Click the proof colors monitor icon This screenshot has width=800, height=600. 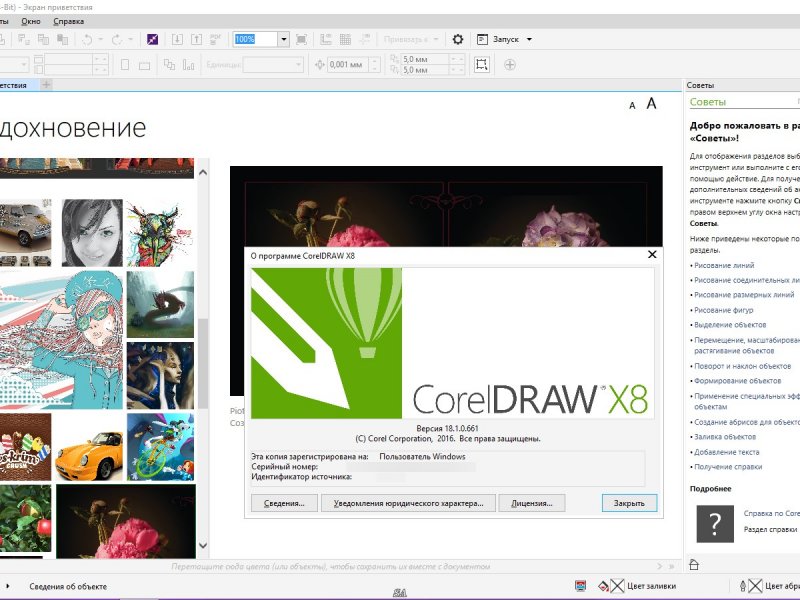581,586
